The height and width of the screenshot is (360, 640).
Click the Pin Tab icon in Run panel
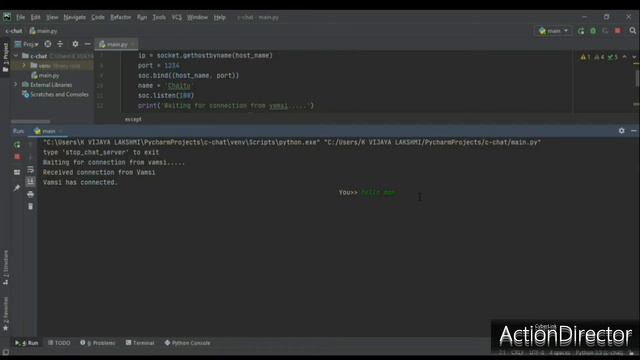[x=17, y=188]
